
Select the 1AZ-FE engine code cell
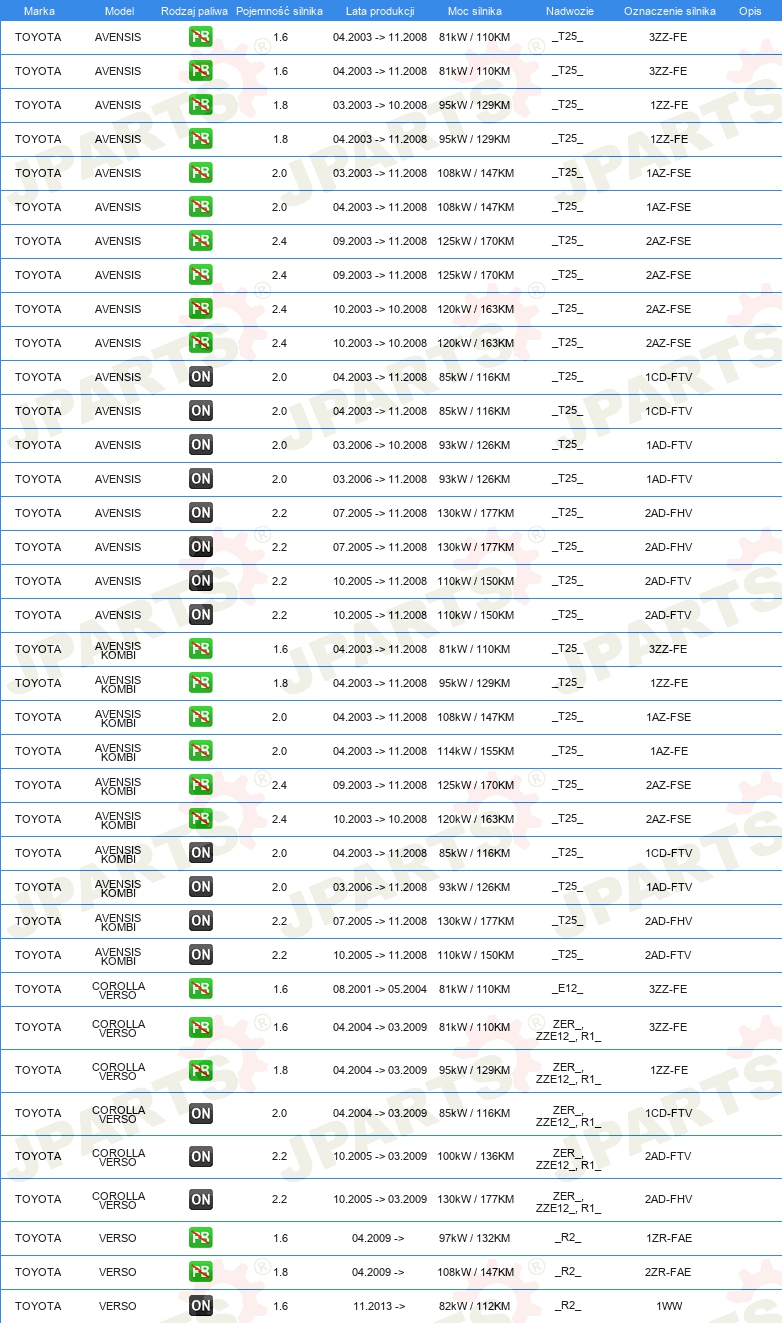[668, 751]
